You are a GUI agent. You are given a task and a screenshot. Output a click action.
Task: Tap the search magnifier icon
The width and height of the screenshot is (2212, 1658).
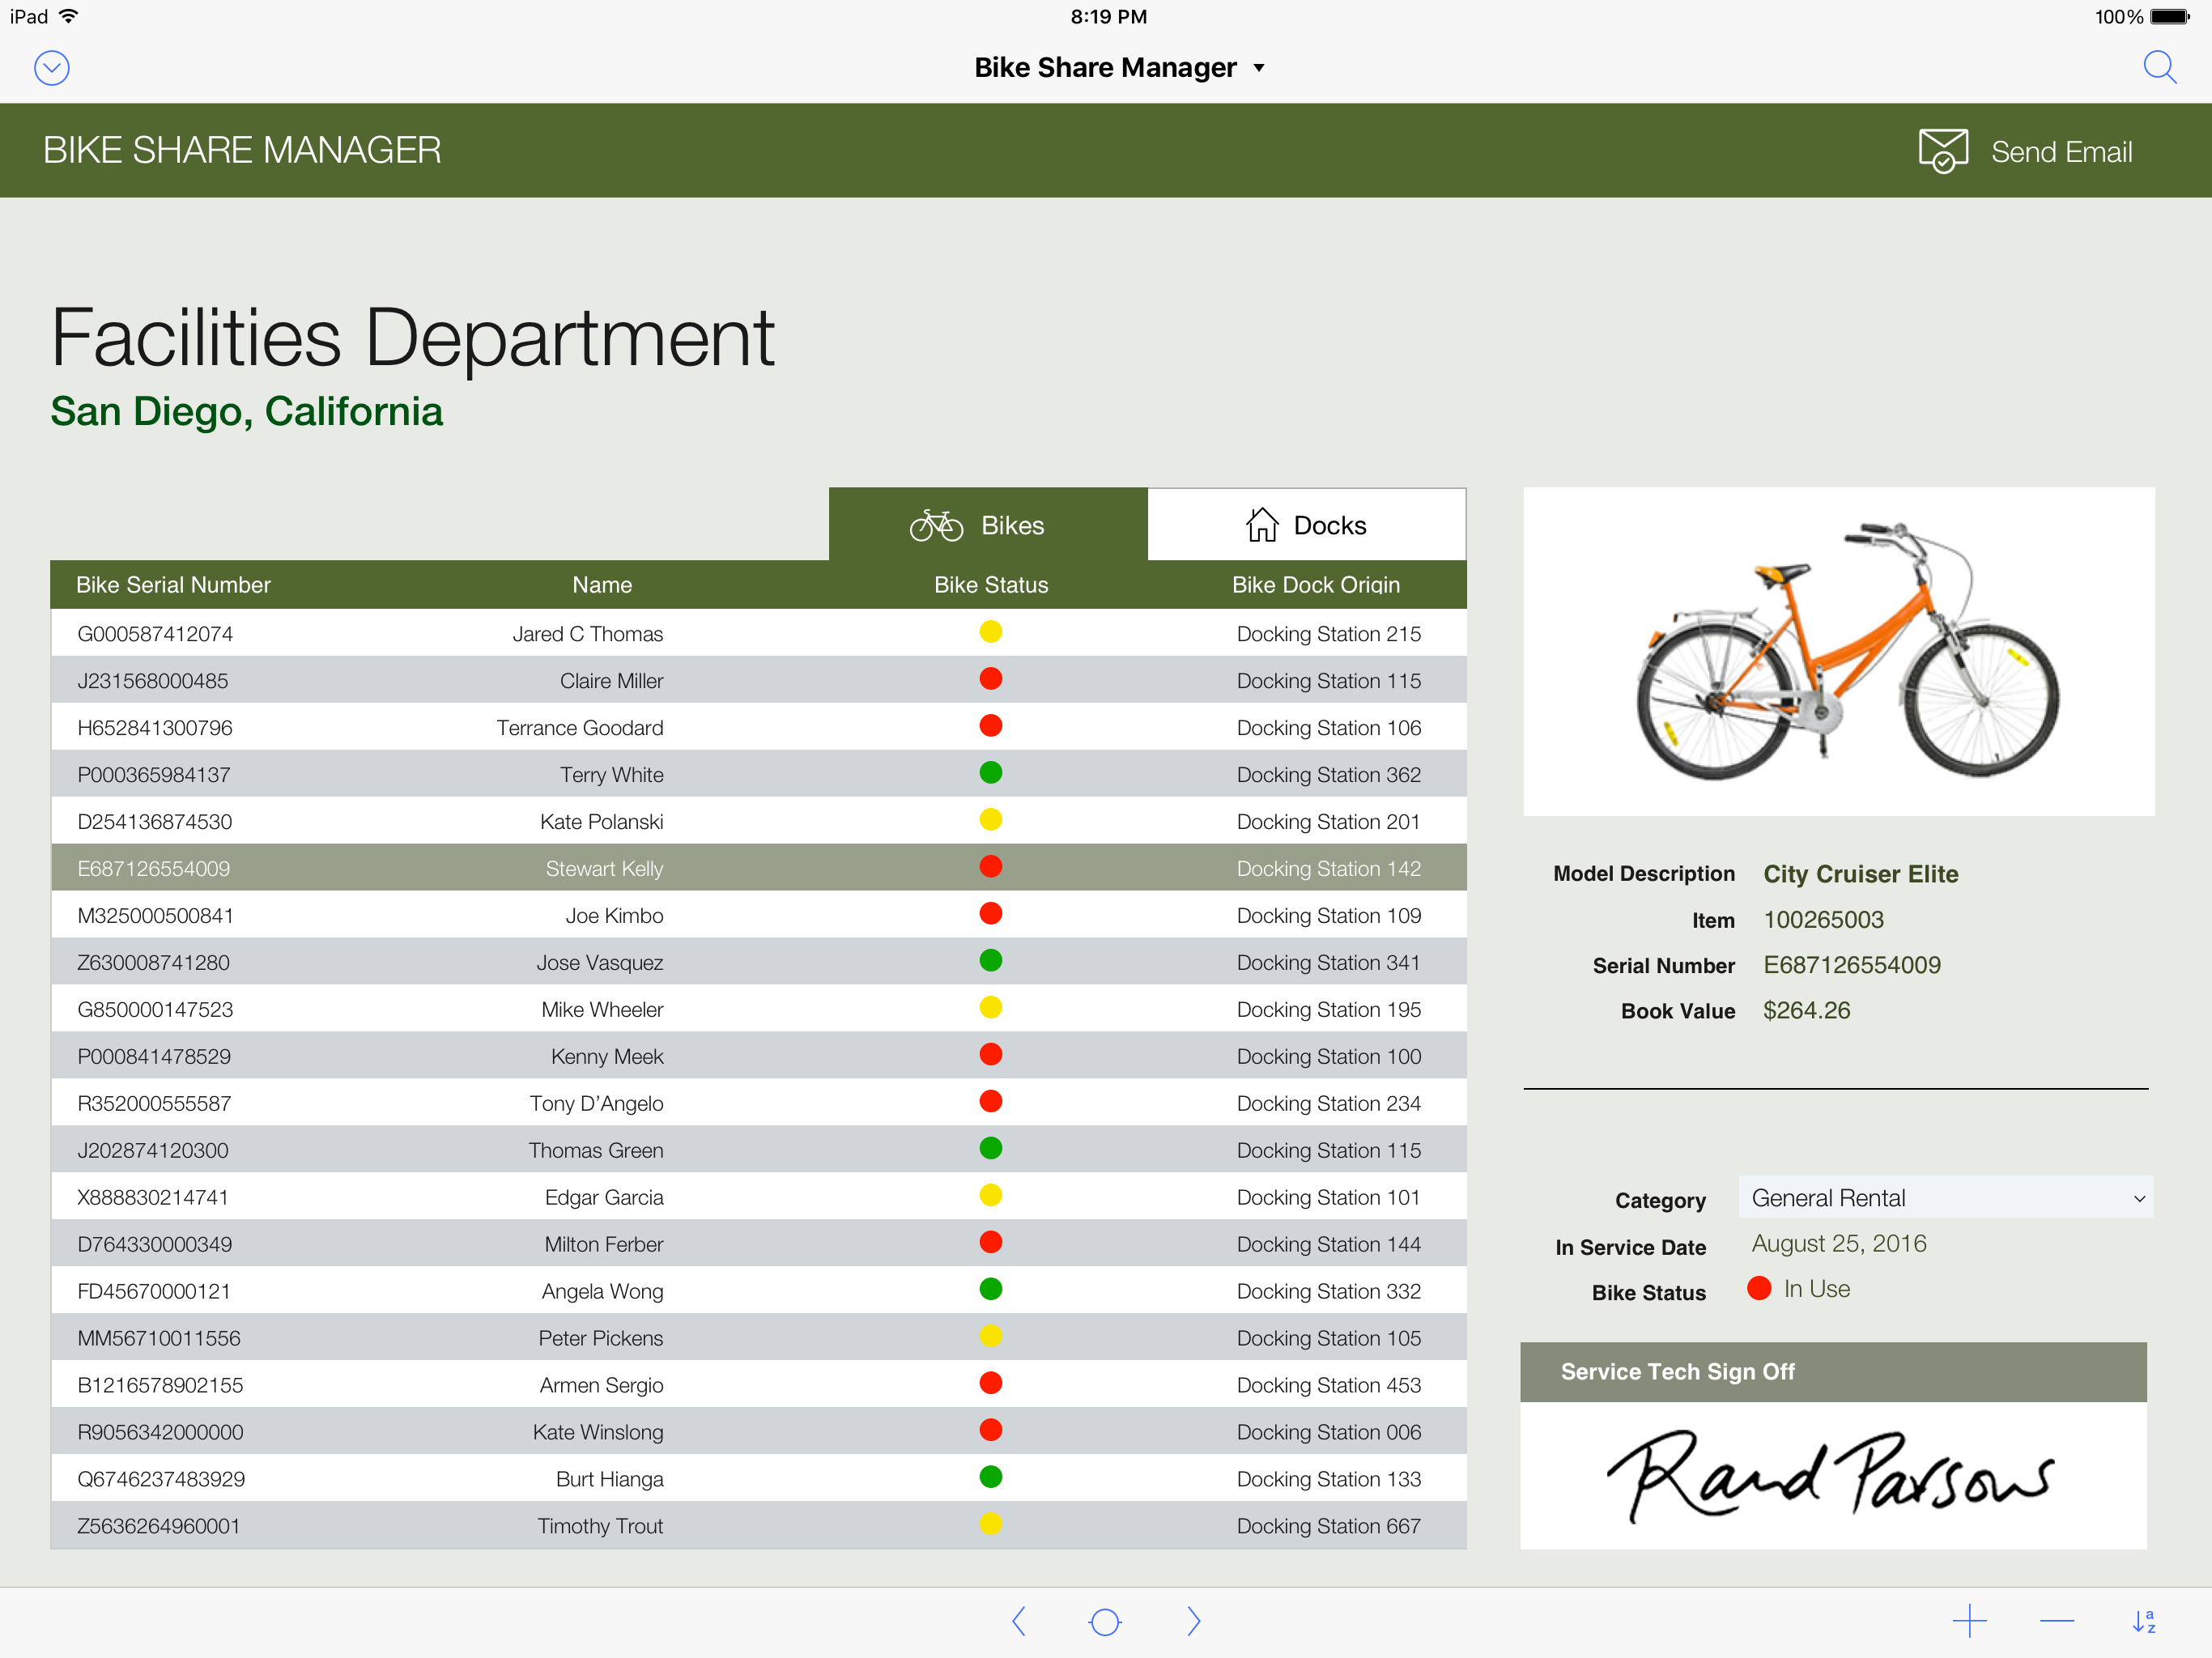coord(2159,67)
